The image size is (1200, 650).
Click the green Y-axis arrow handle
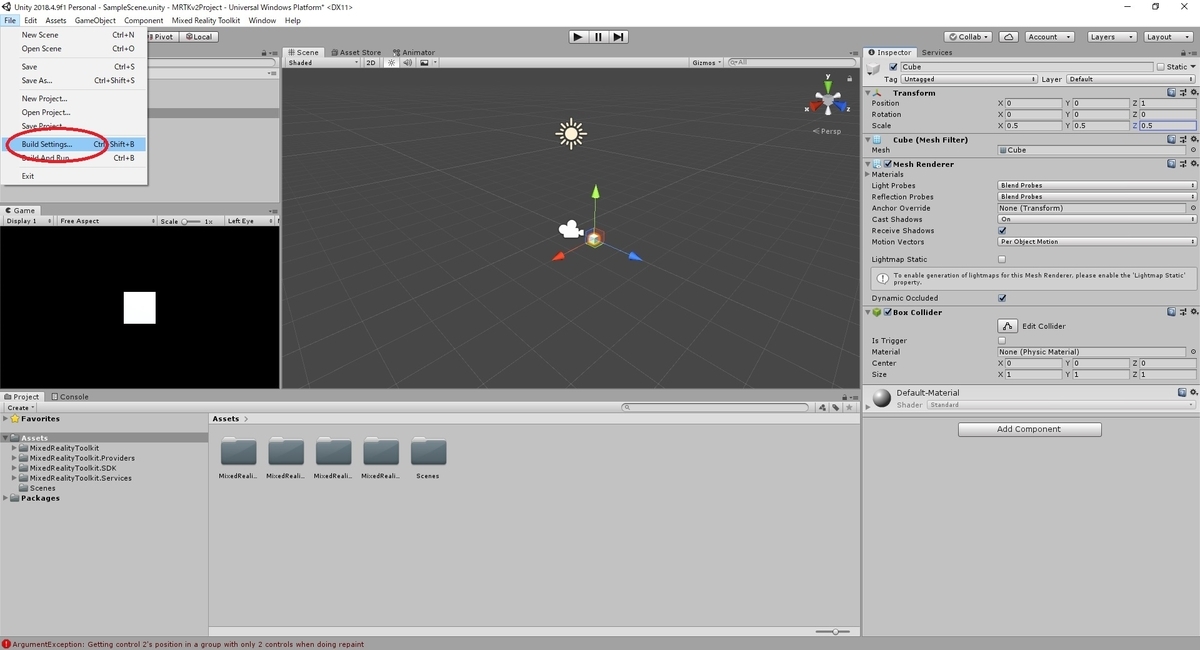click(595, 193)
